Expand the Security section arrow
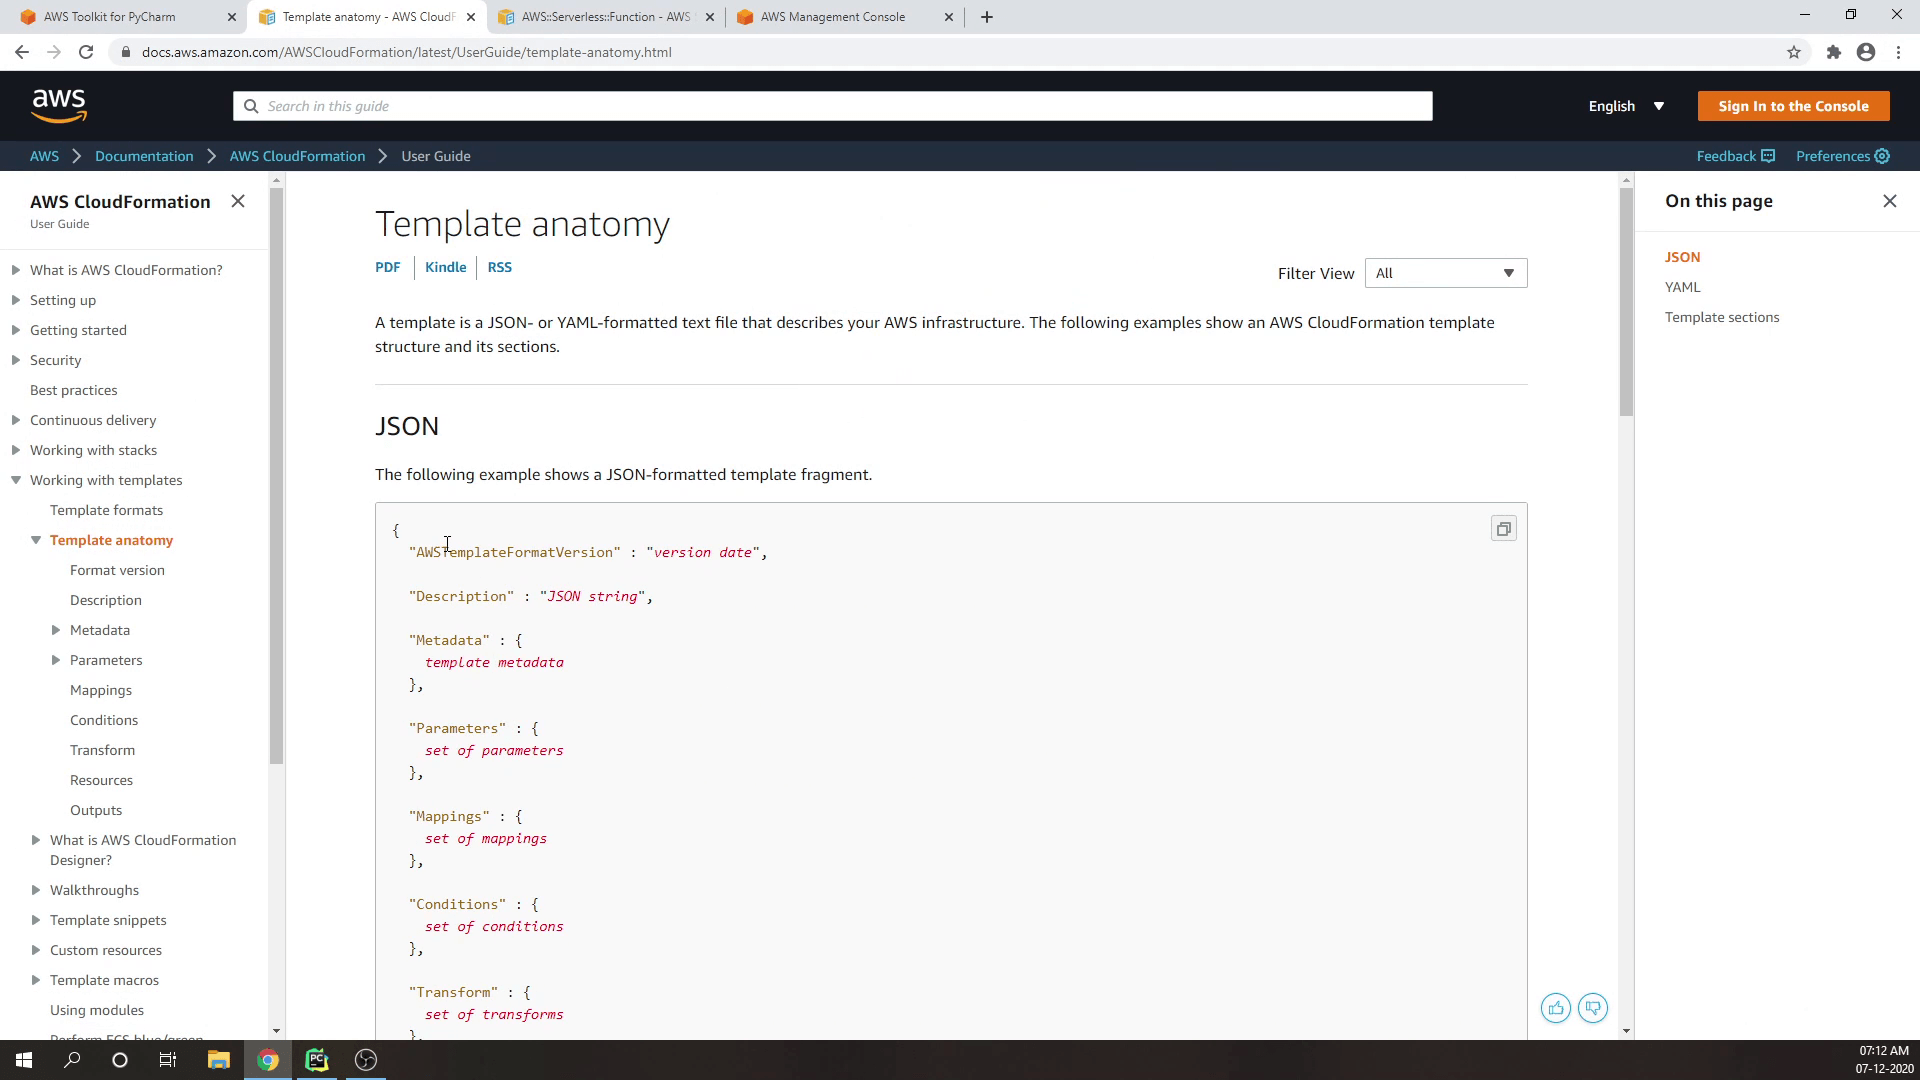This screenshot has width=1920, height=1080. coord(16,360)
